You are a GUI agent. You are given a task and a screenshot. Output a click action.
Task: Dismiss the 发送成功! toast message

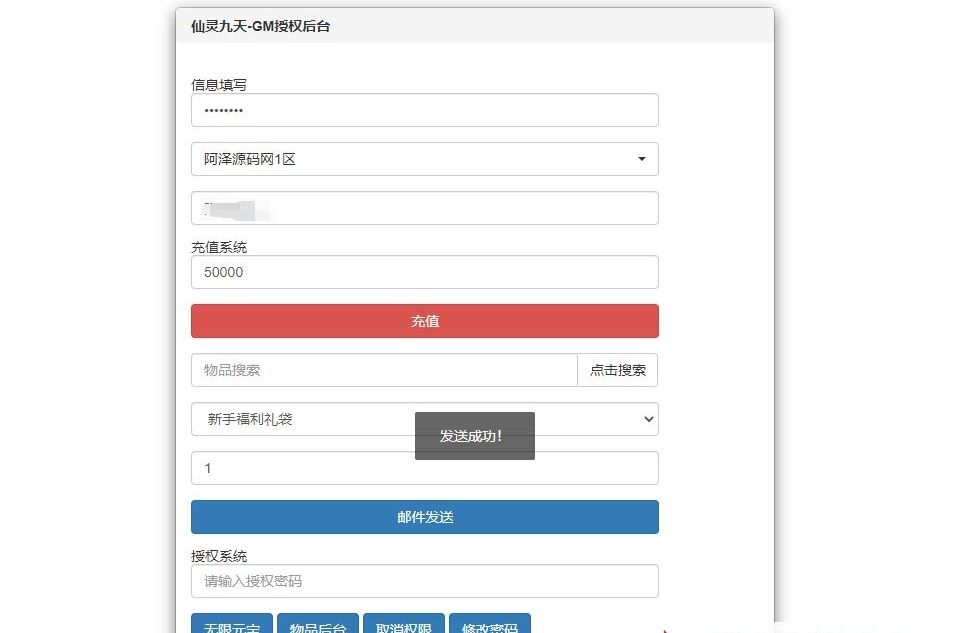tap(474, 436)
